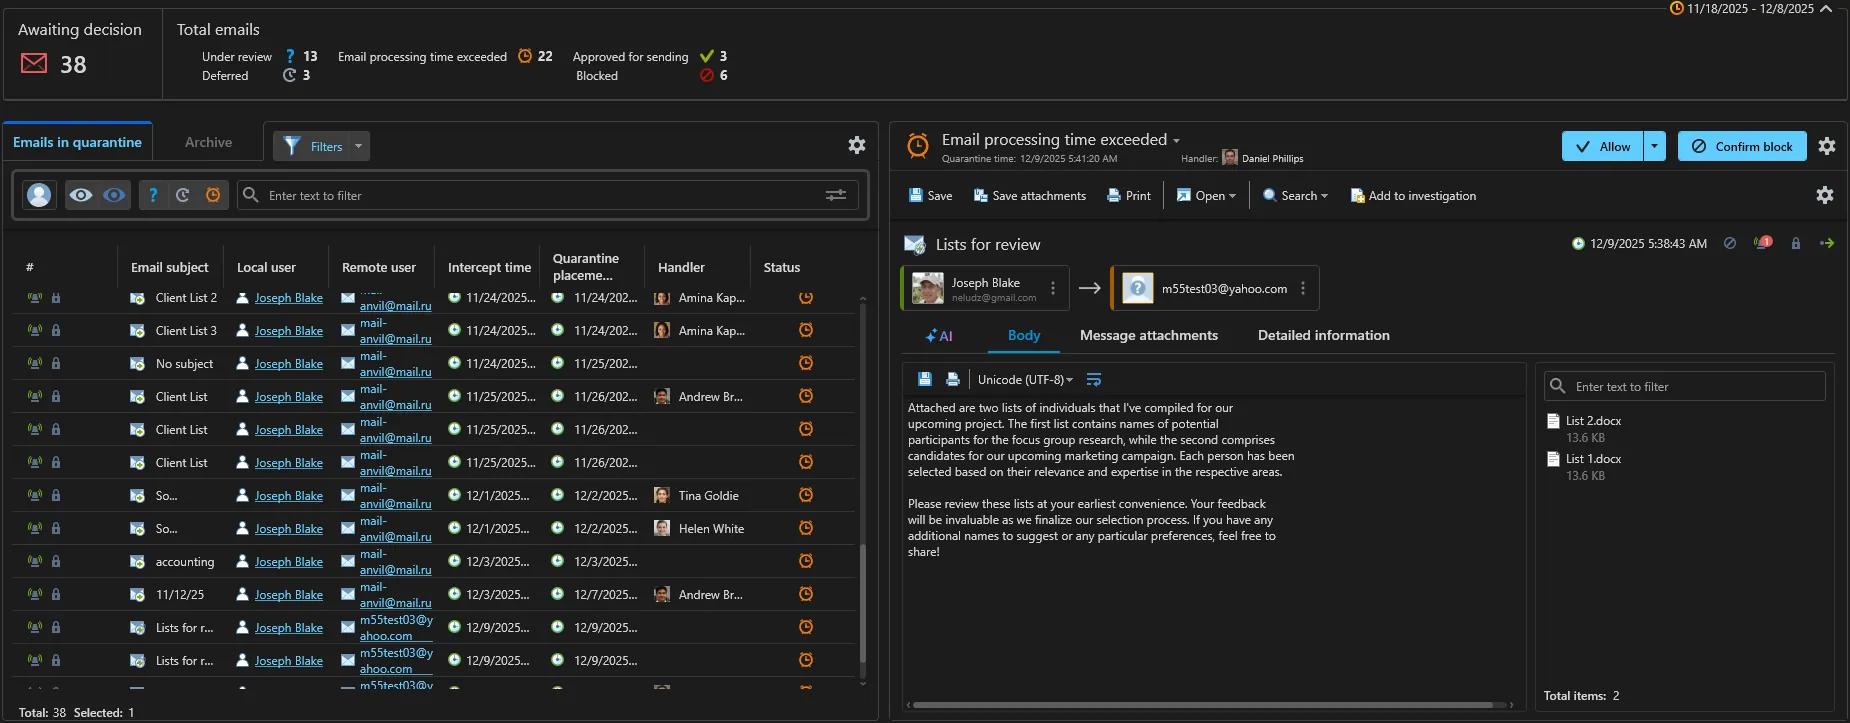
Task: Toggle the blue eye unviewed filter
Action: [x=114, y=195]
